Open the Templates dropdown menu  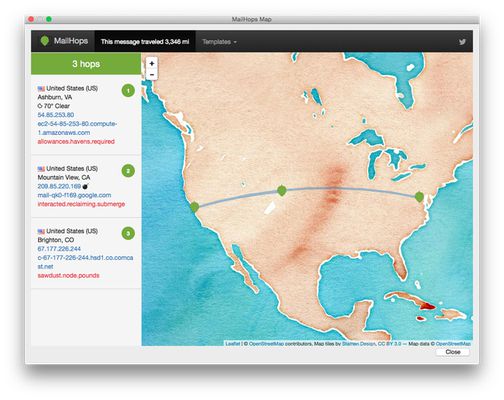click(219, 42)
